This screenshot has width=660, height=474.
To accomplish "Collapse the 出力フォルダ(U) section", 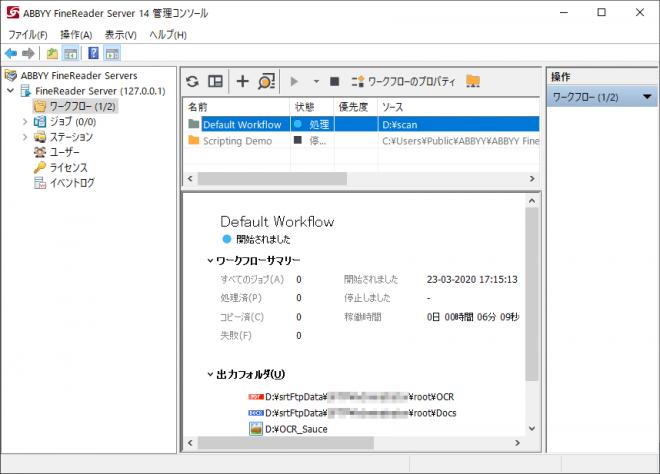I will click(210, 374).
